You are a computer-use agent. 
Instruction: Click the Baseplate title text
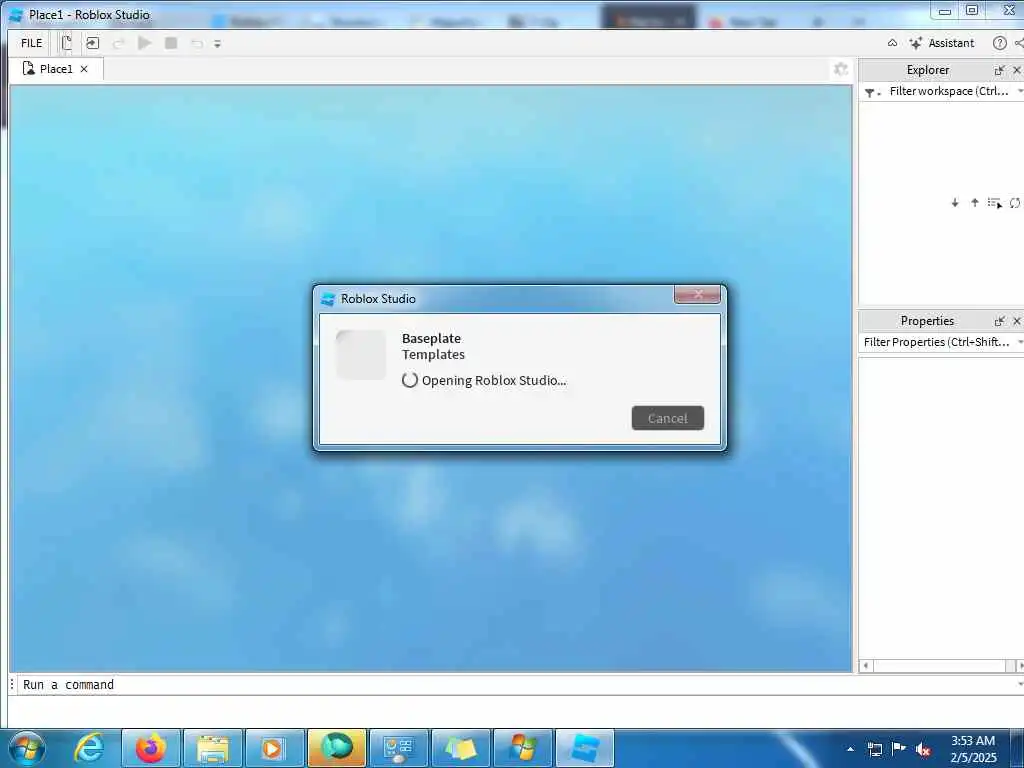431,338
